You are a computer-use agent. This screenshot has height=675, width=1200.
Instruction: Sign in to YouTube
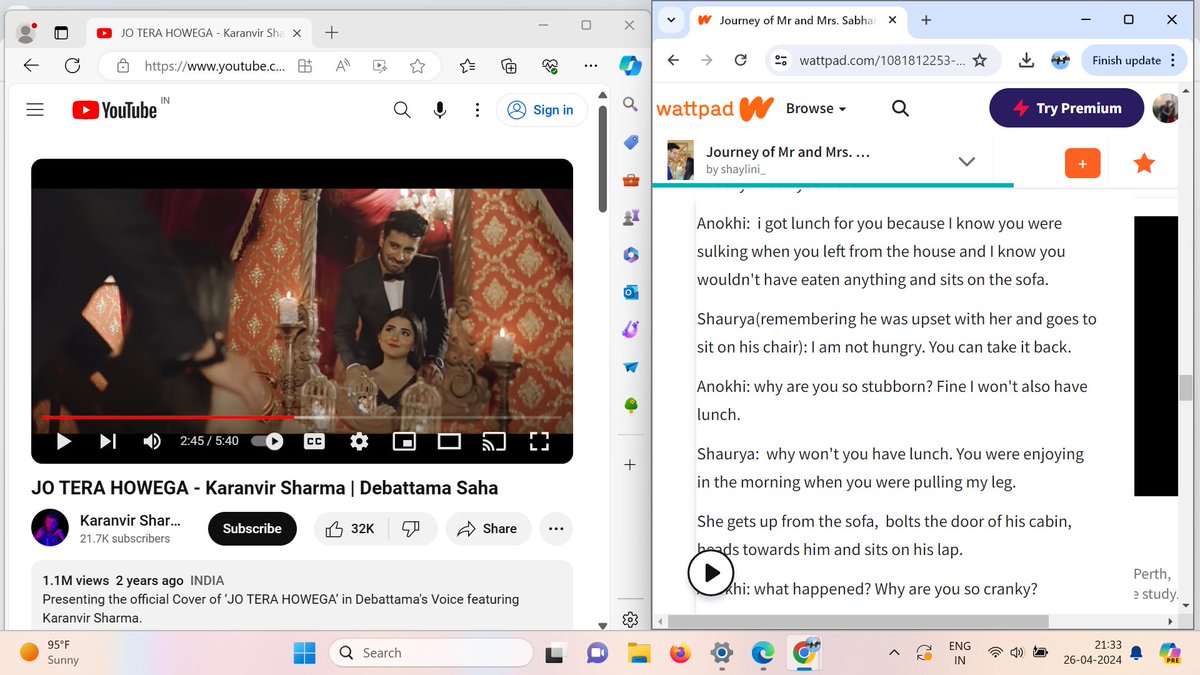(540, 110)
